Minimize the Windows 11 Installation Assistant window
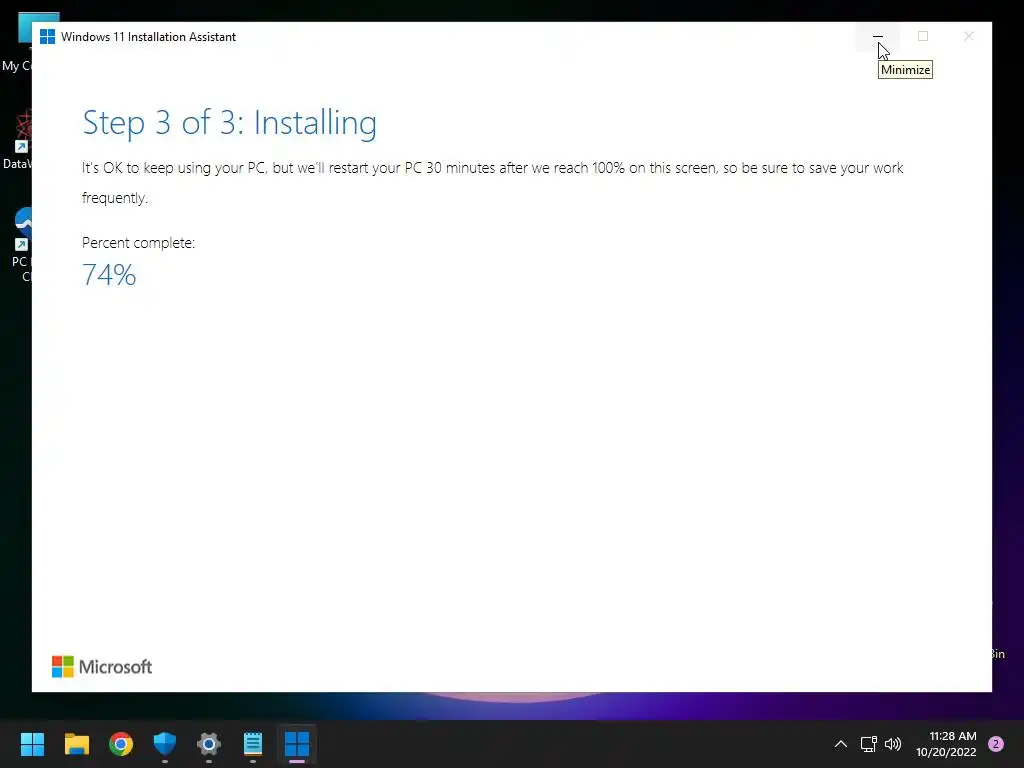The height and width of the screenshot is (768, 1024). tap(877, 37)
